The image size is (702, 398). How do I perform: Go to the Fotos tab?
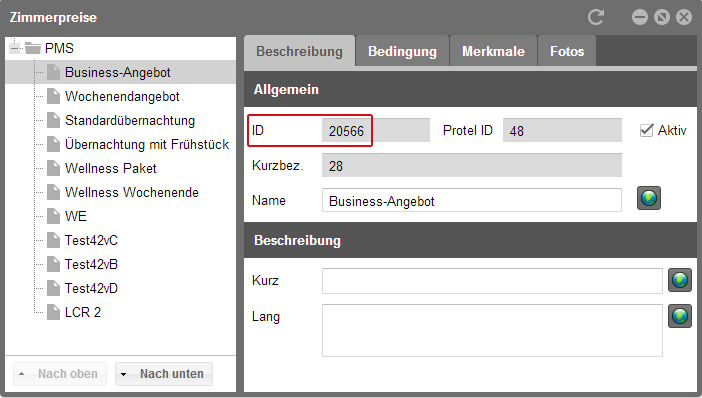[x=567, y=51]
